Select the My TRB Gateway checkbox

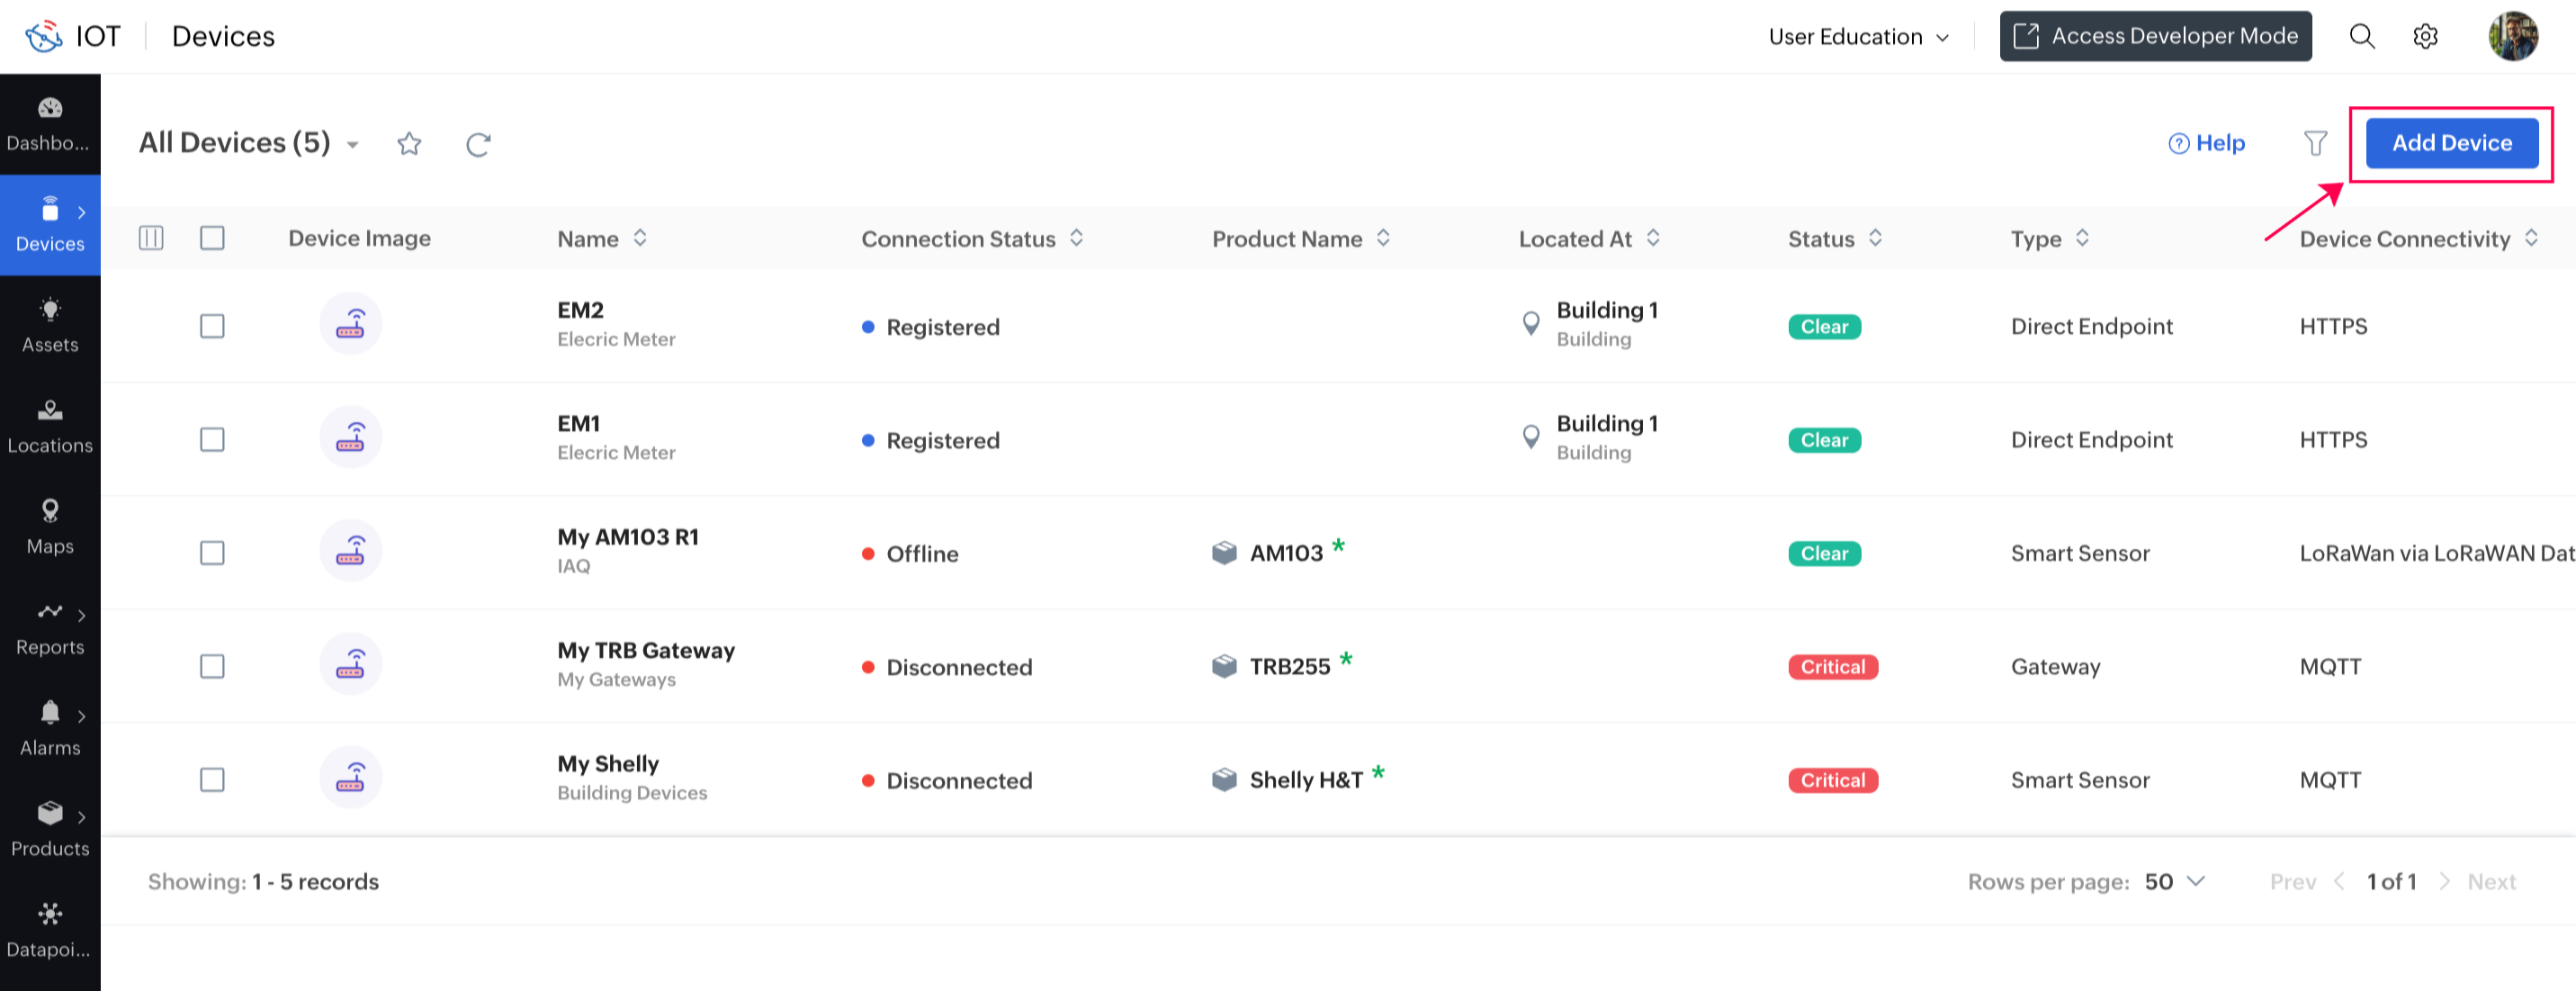[x=212, y=666]
